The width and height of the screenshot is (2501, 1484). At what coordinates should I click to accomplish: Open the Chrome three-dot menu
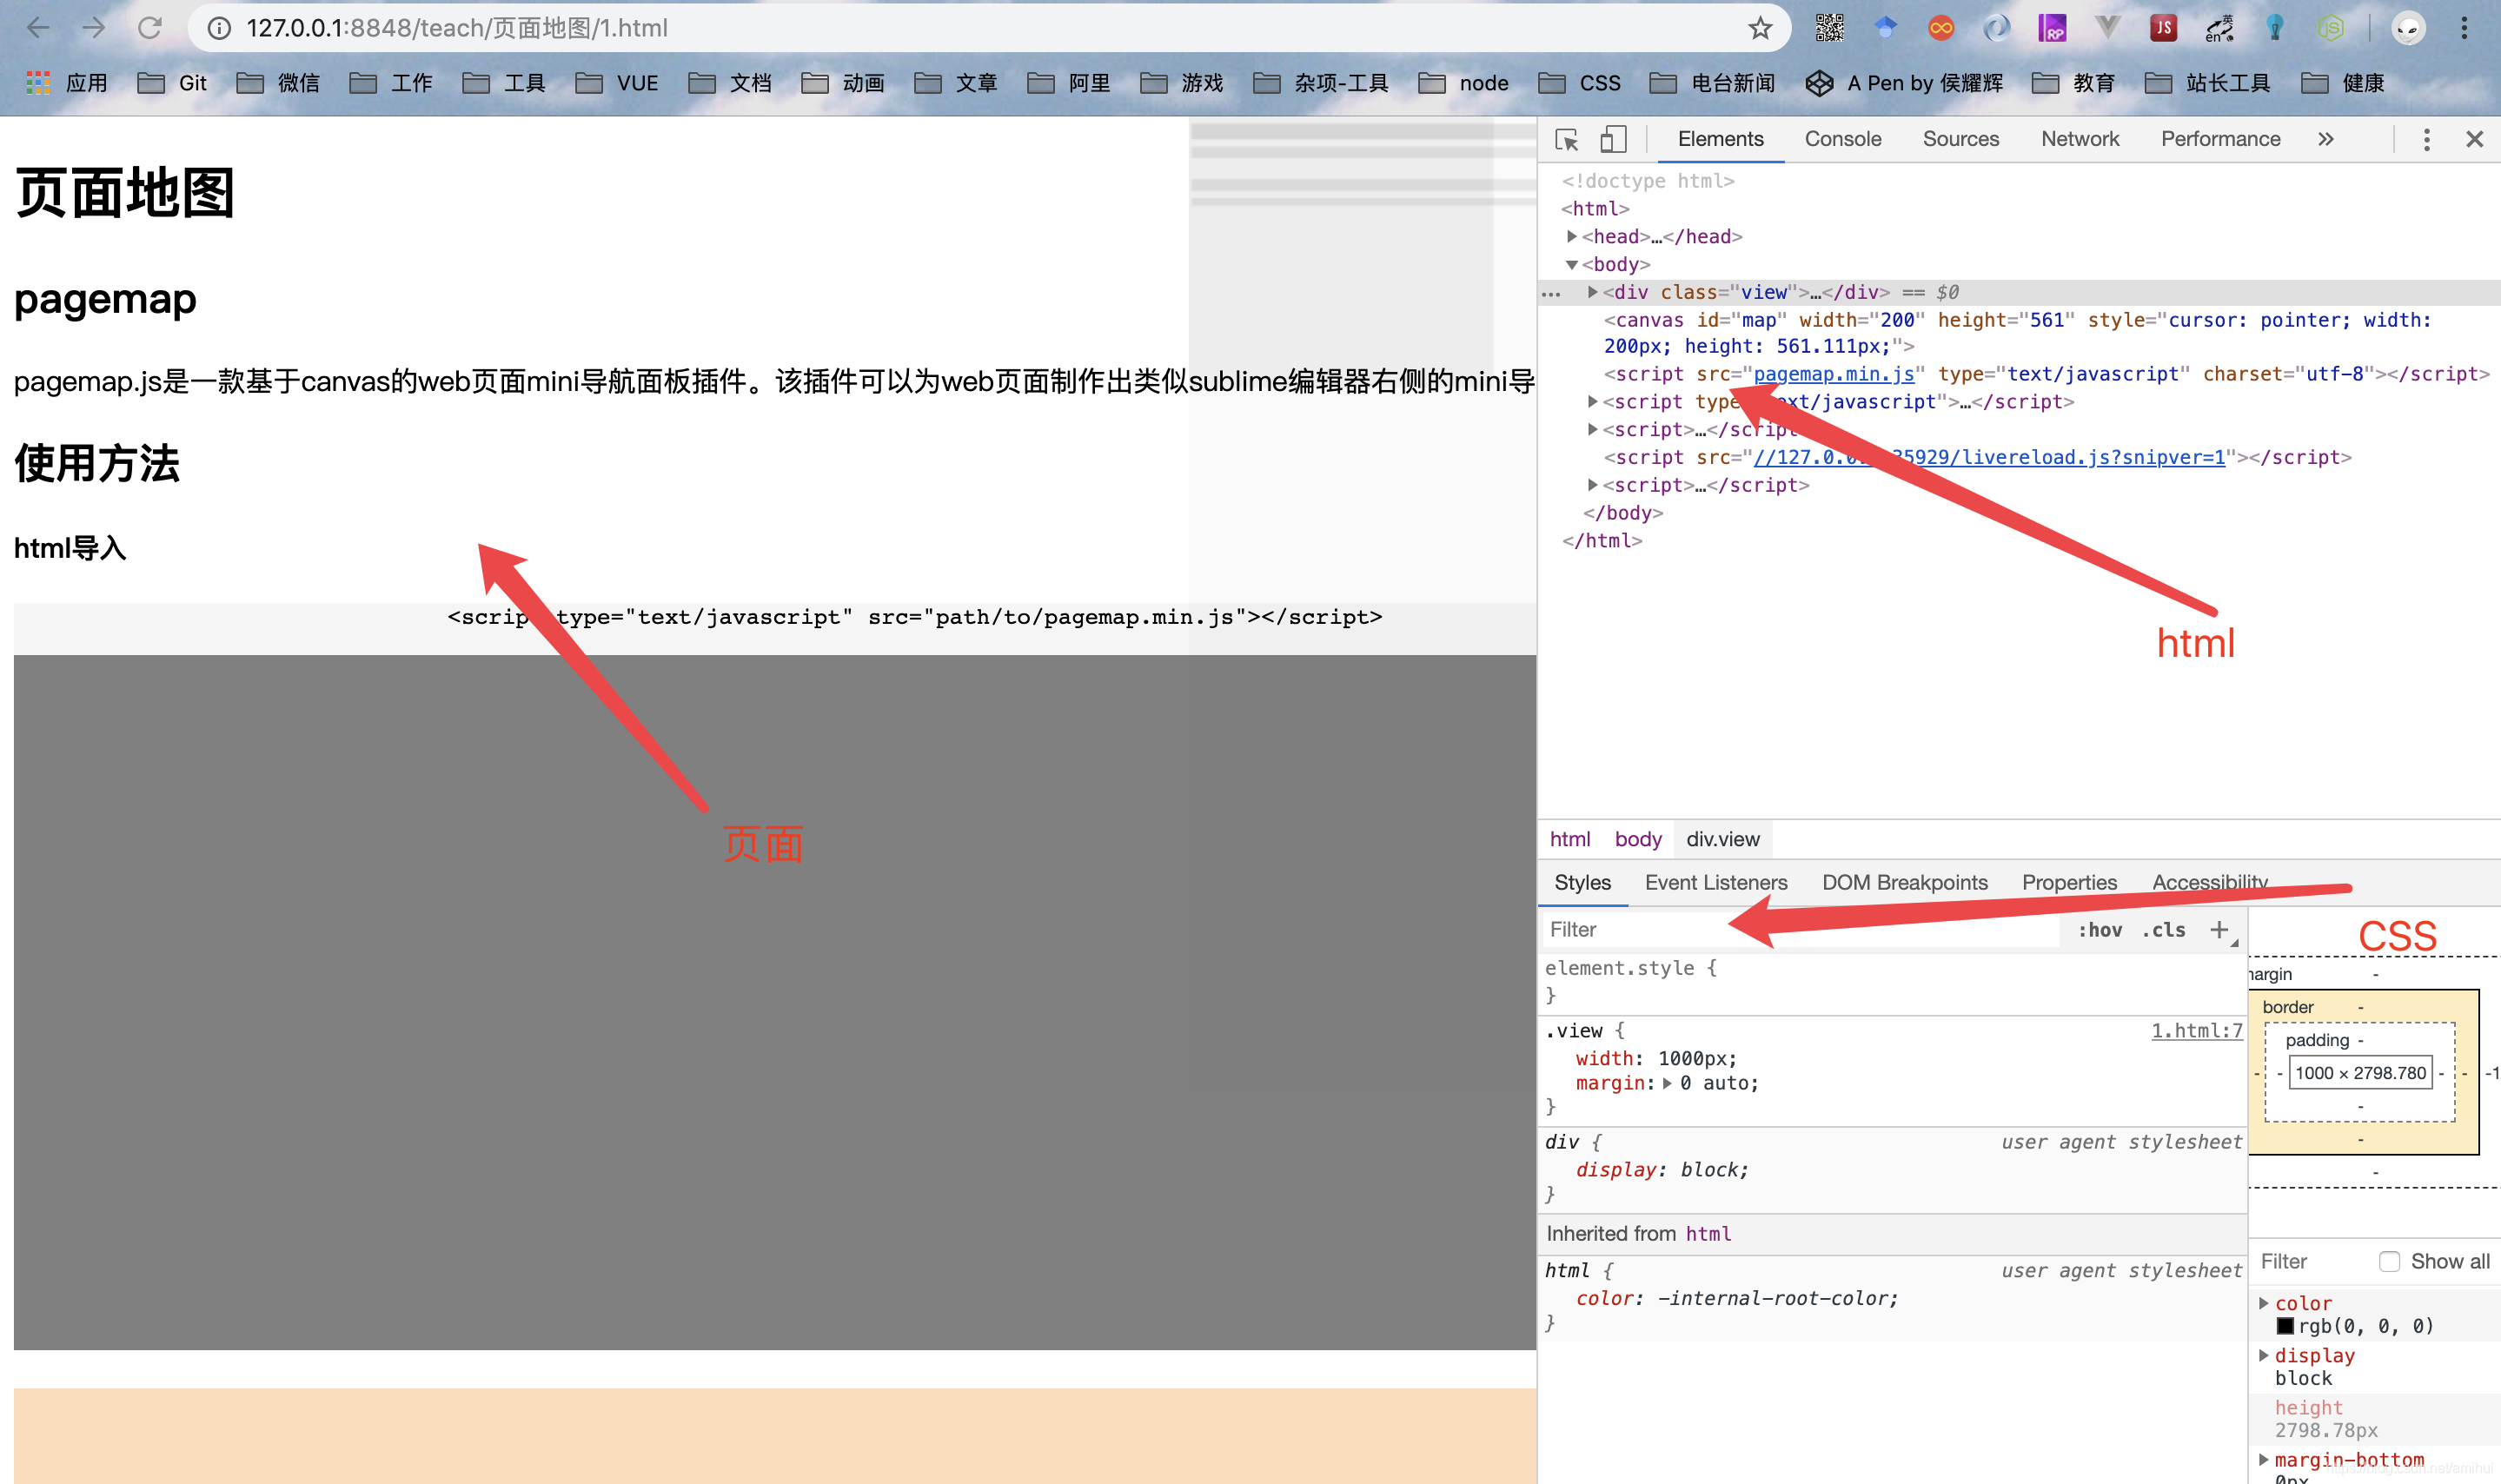(2464, 28)
